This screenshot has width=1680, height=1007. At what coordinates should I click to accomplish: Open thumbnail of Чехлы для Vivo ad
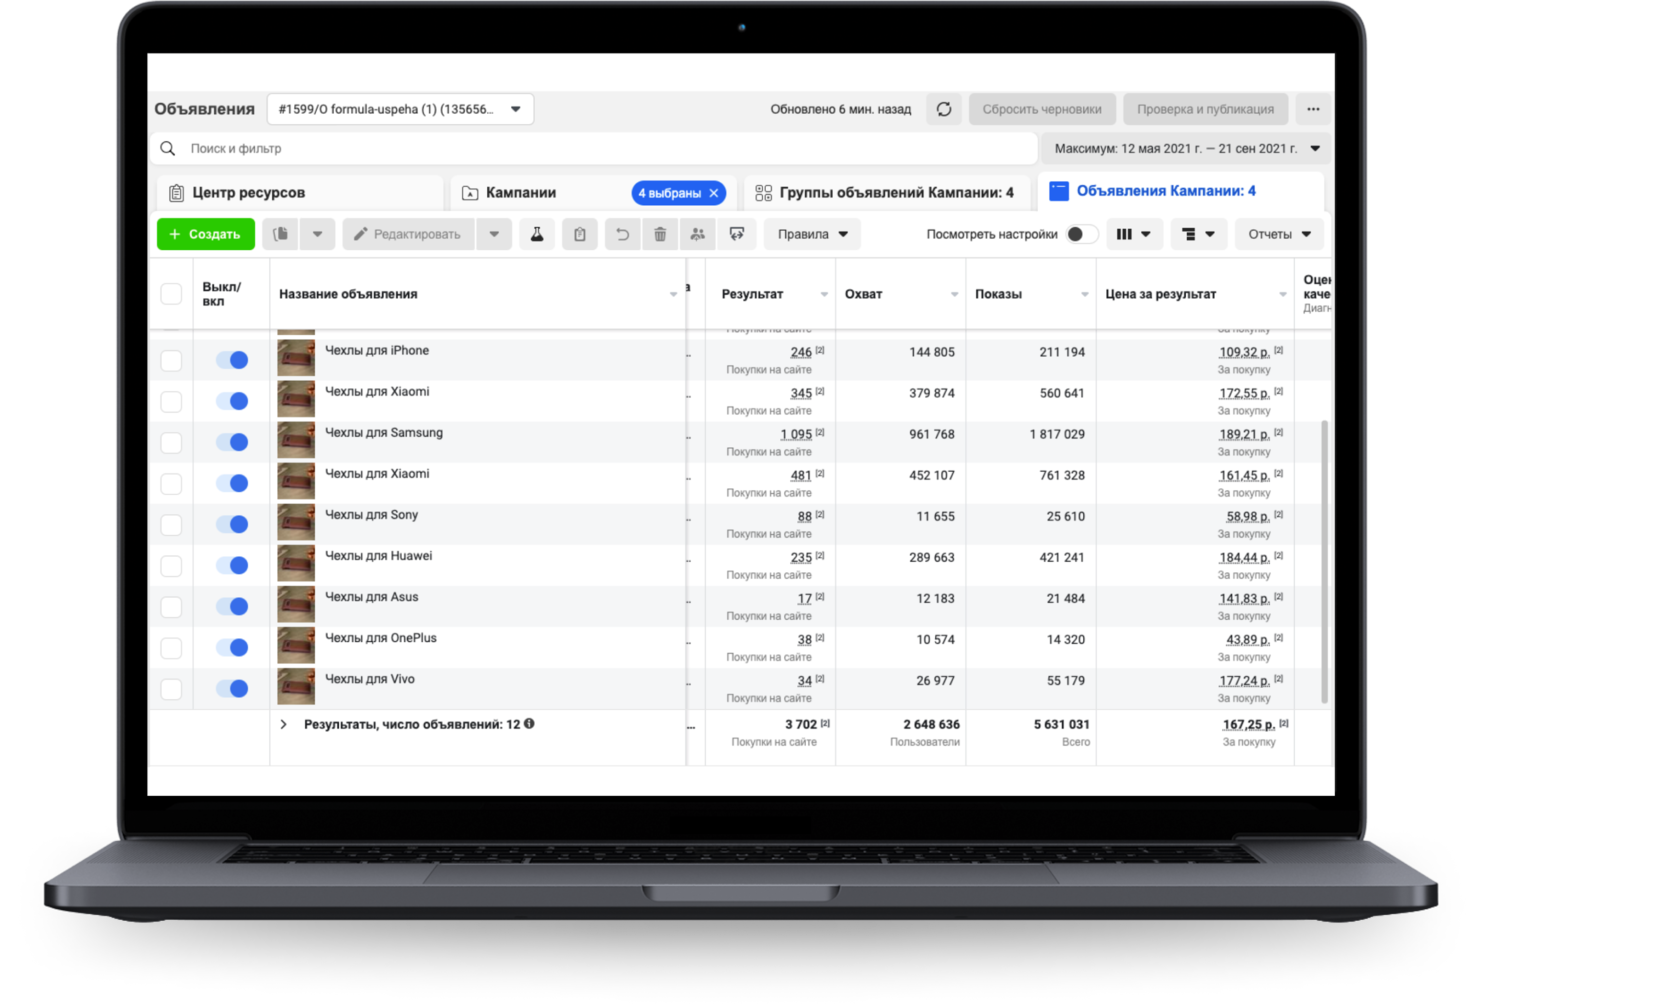296,686
